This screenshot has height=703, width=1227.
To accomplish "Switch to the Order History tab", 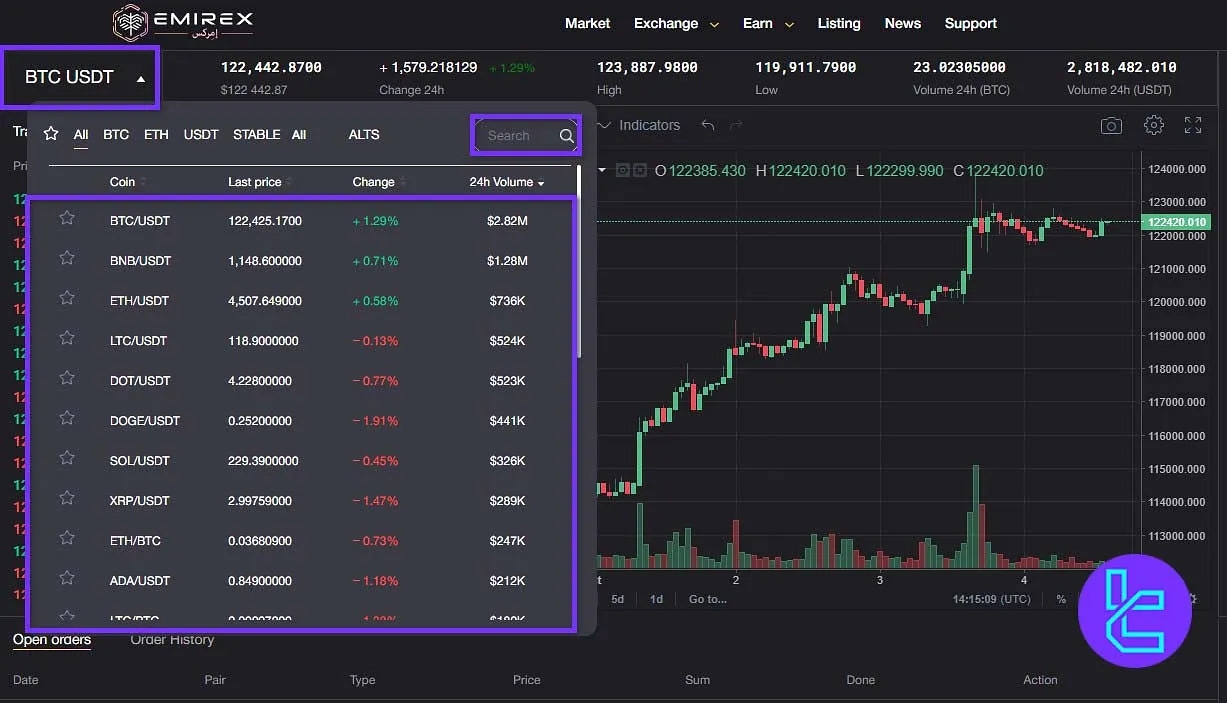I will pyautogui.click(x=172, y=639).
